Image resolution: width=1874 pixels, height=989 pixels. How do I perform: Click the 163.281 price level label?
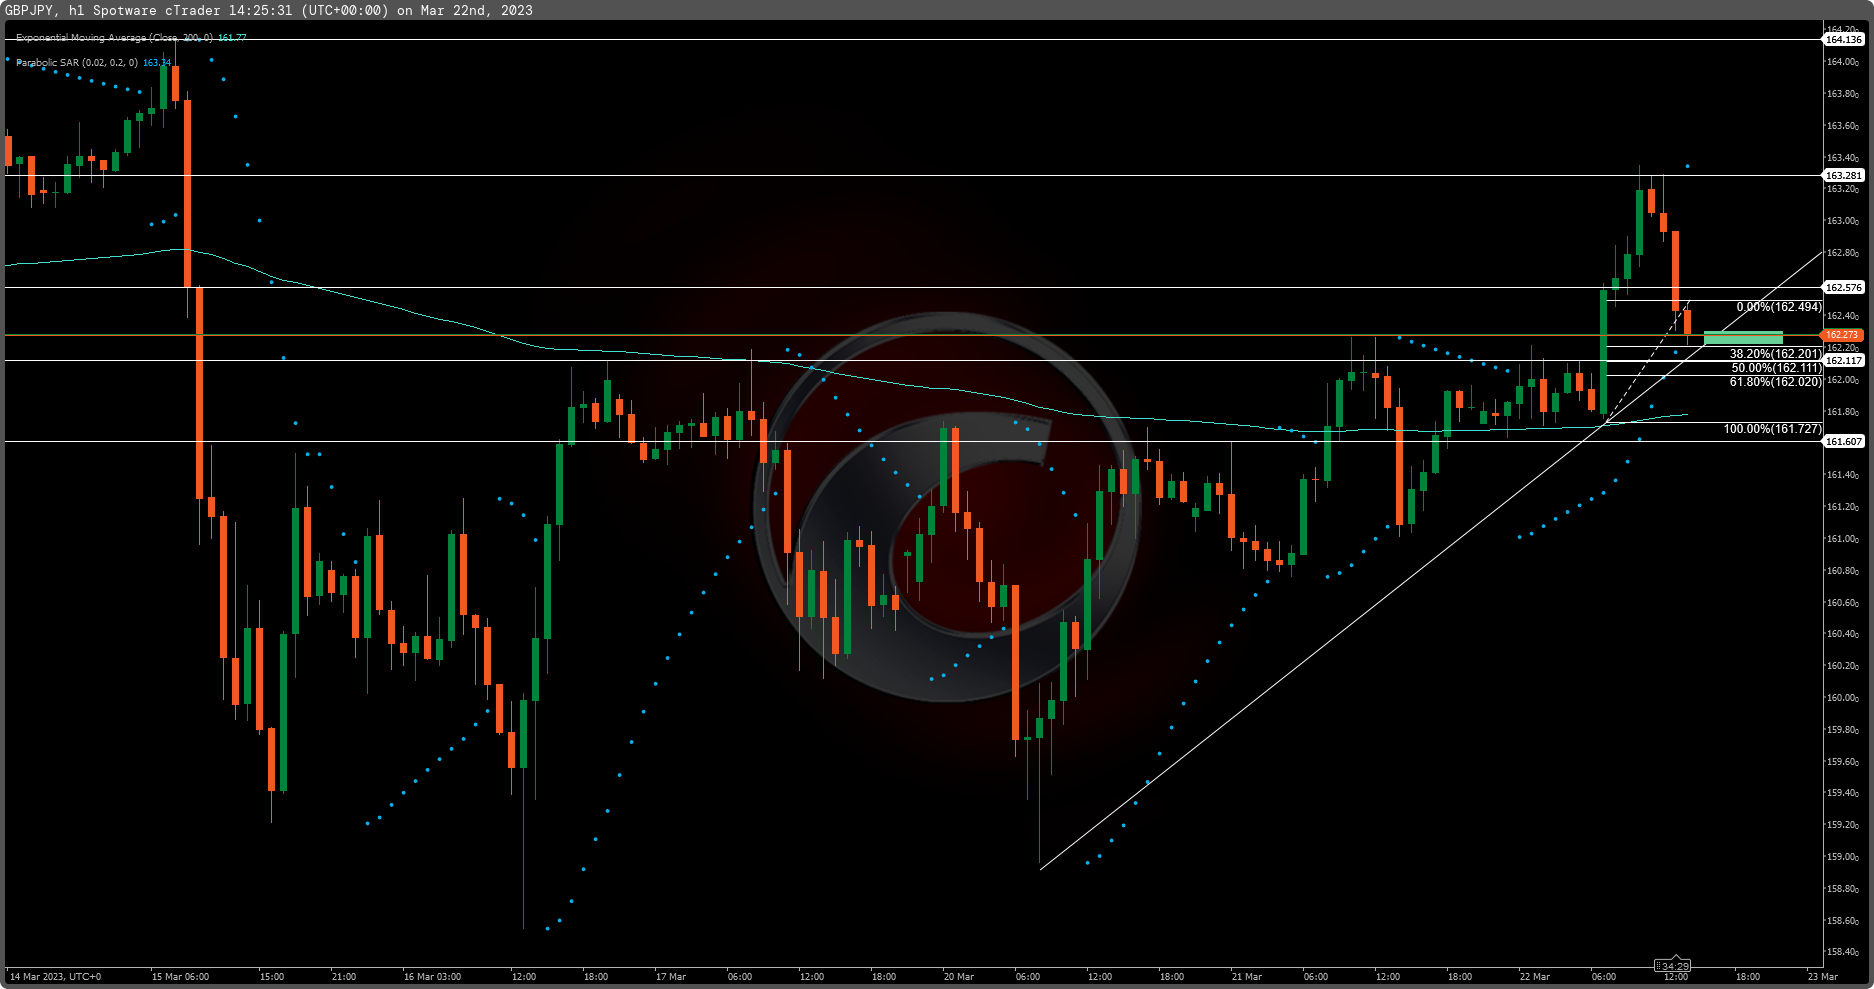point(1843,175)
